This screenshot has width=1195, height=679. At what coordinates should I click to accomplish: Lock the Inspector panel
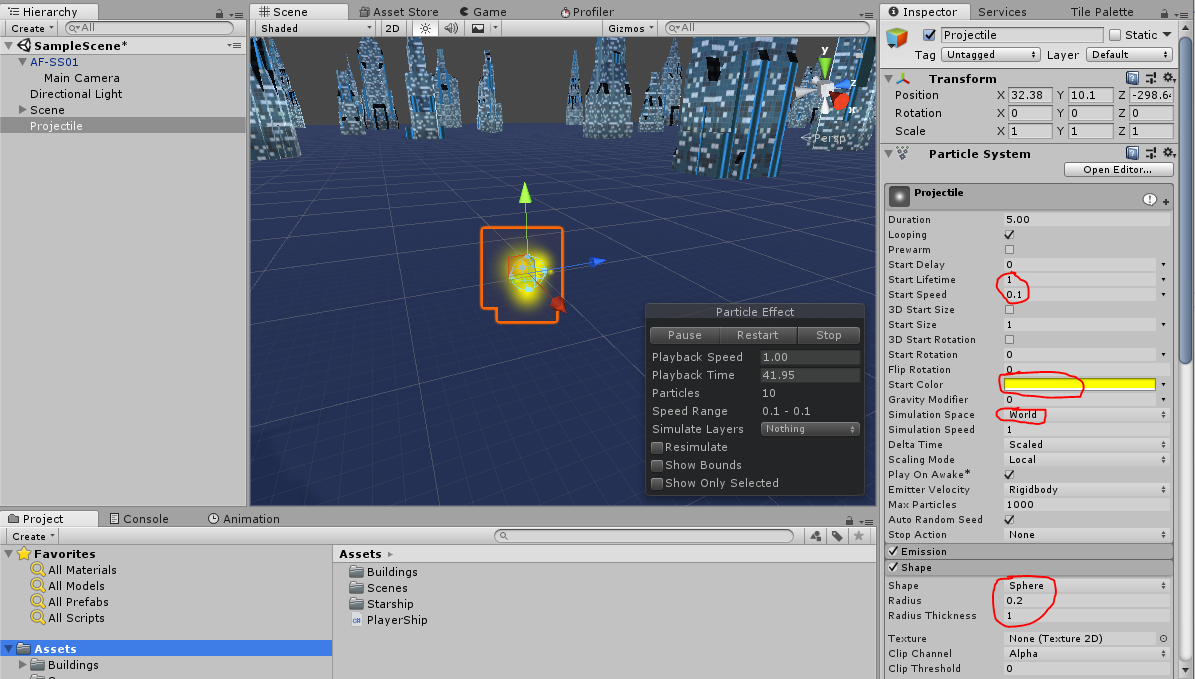pyautogui.click(x=1164, y=13)
